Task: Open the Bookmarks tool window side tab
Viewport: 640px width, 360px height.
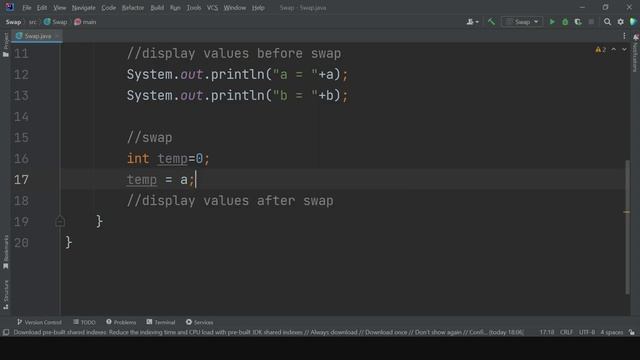Action: 6,252
